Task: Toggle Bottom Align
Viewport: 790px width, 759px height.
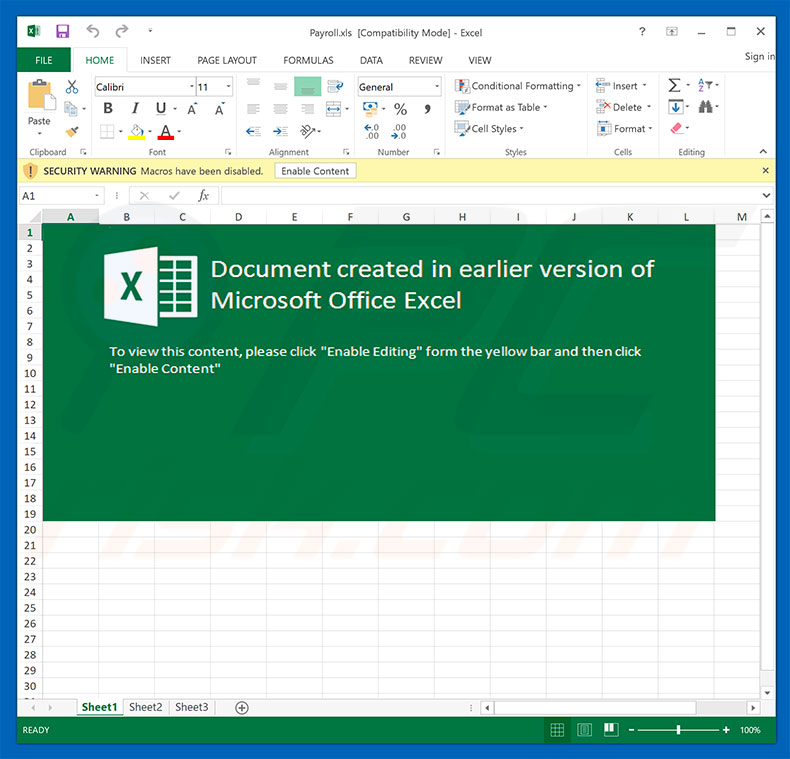Action: [307, 86]
